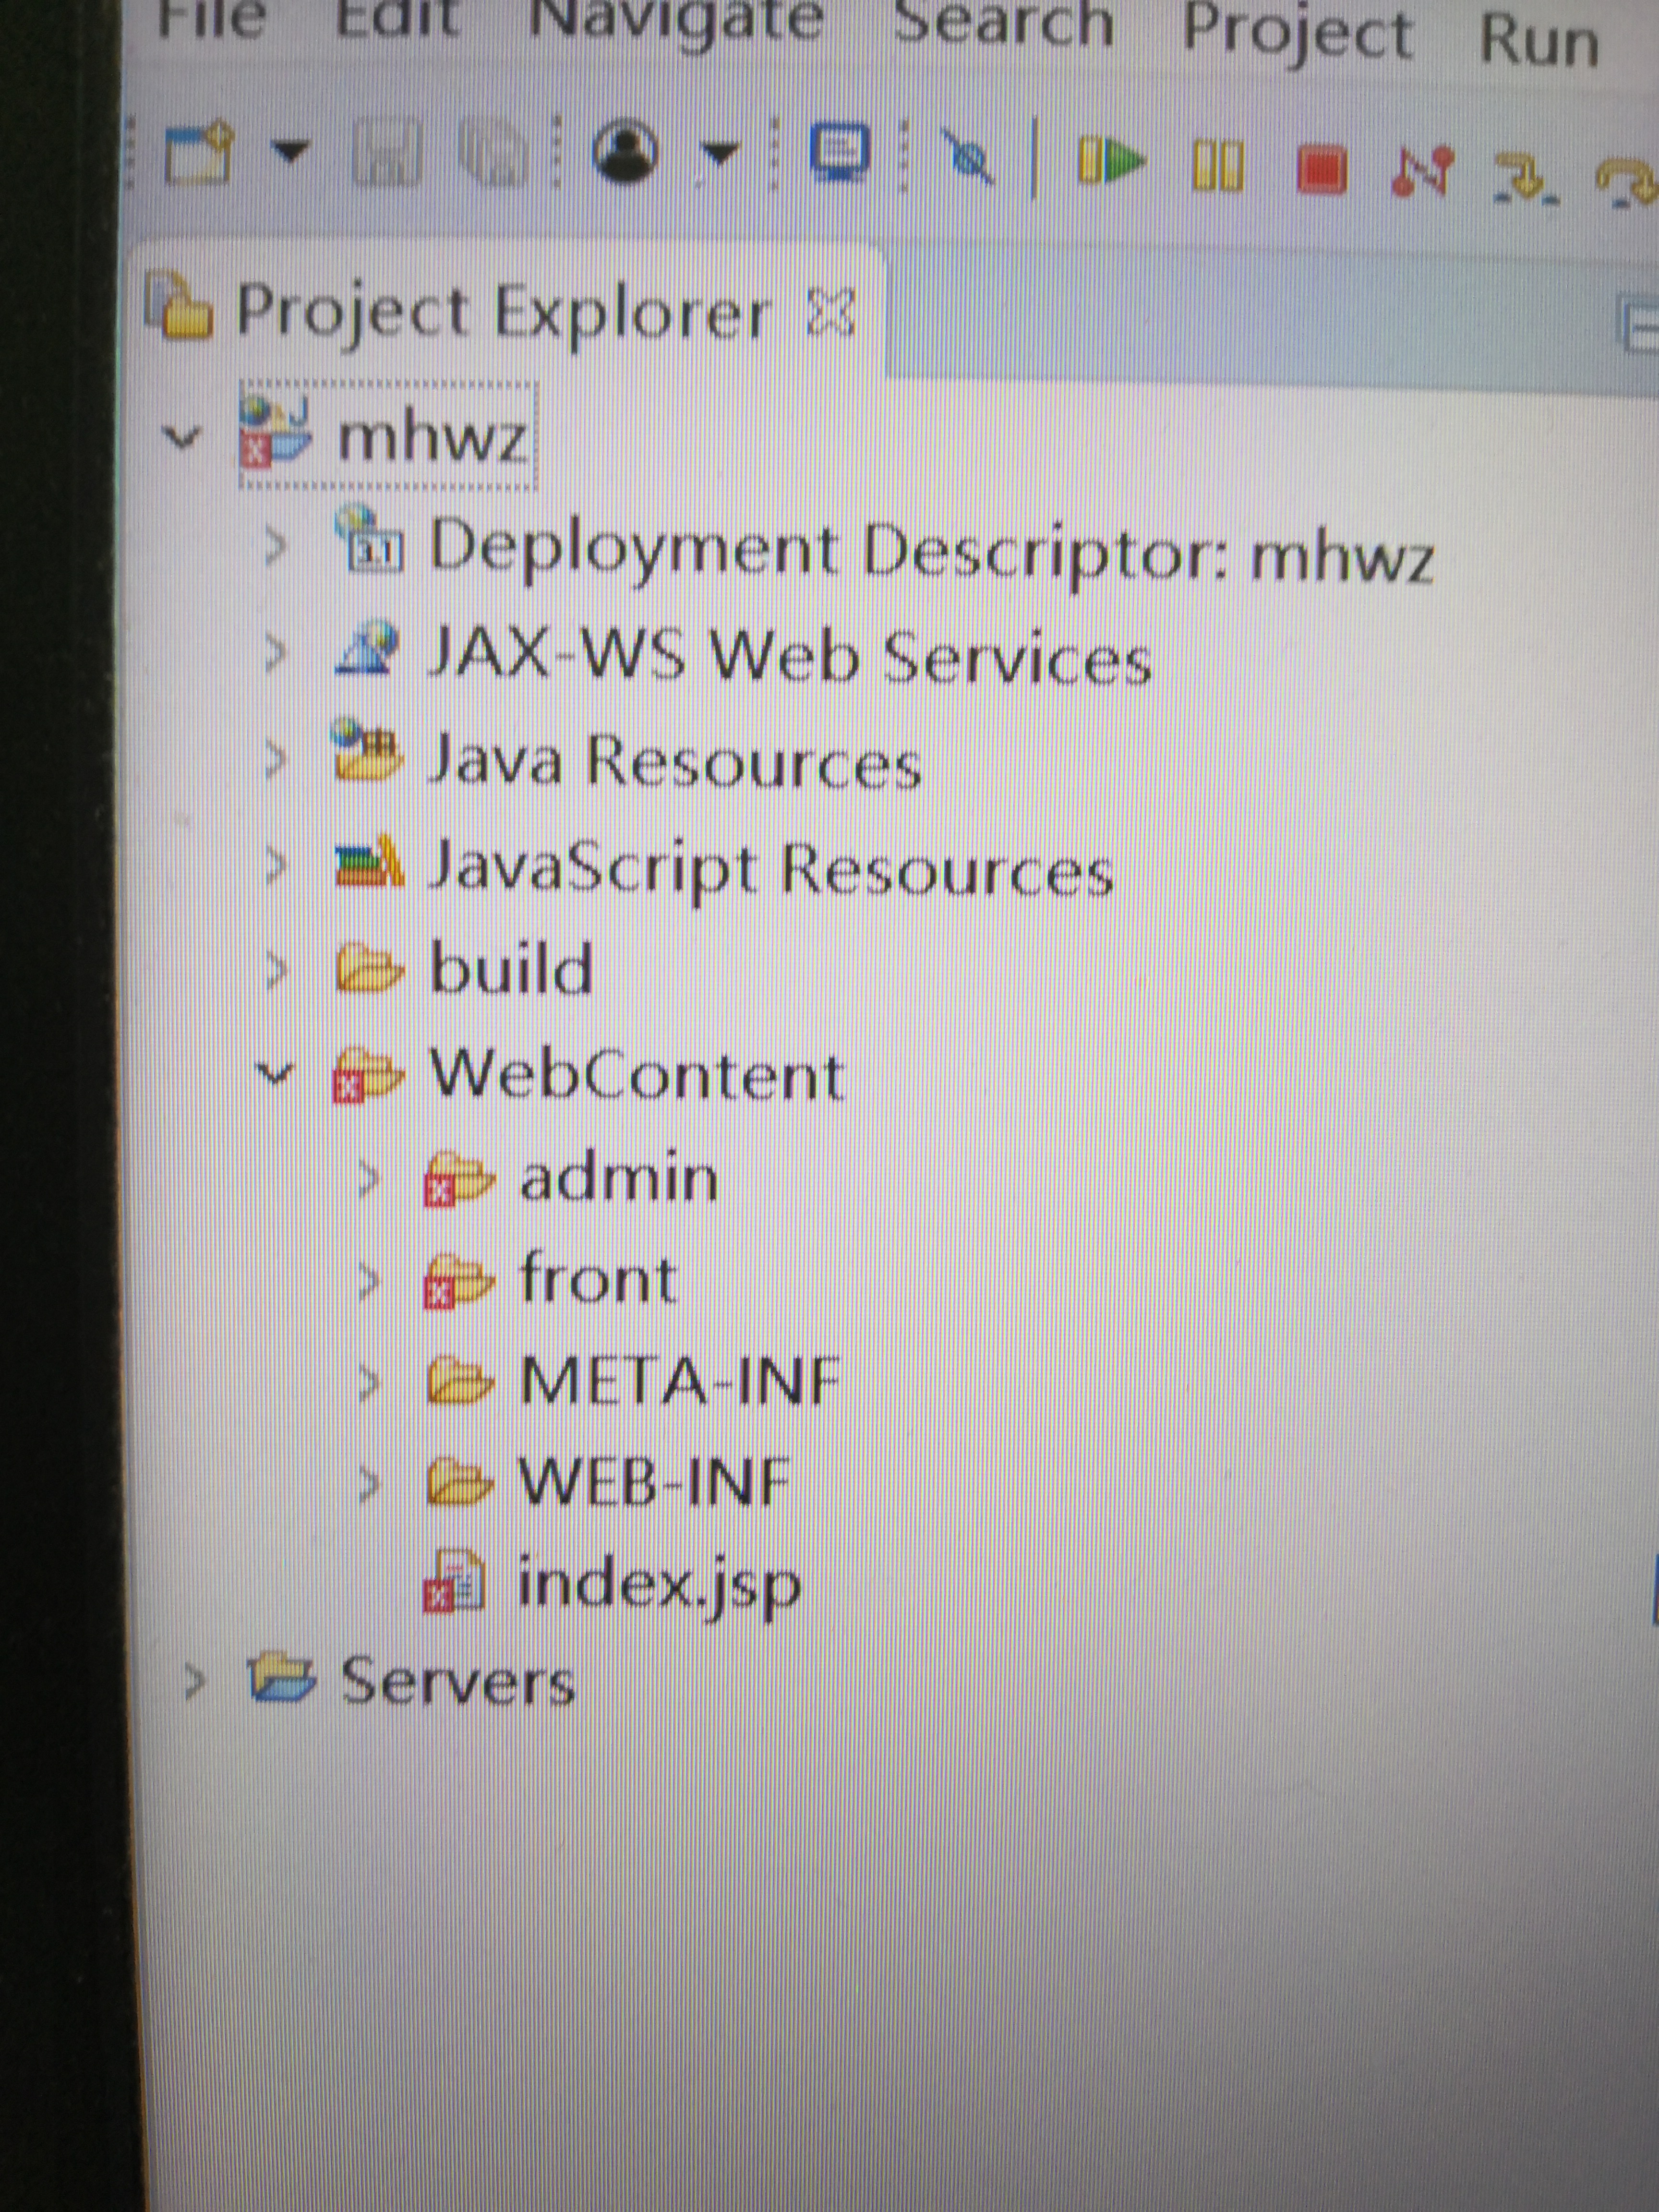Open the Run menu
The image size is (1659, 2212).
(1540, 40)
